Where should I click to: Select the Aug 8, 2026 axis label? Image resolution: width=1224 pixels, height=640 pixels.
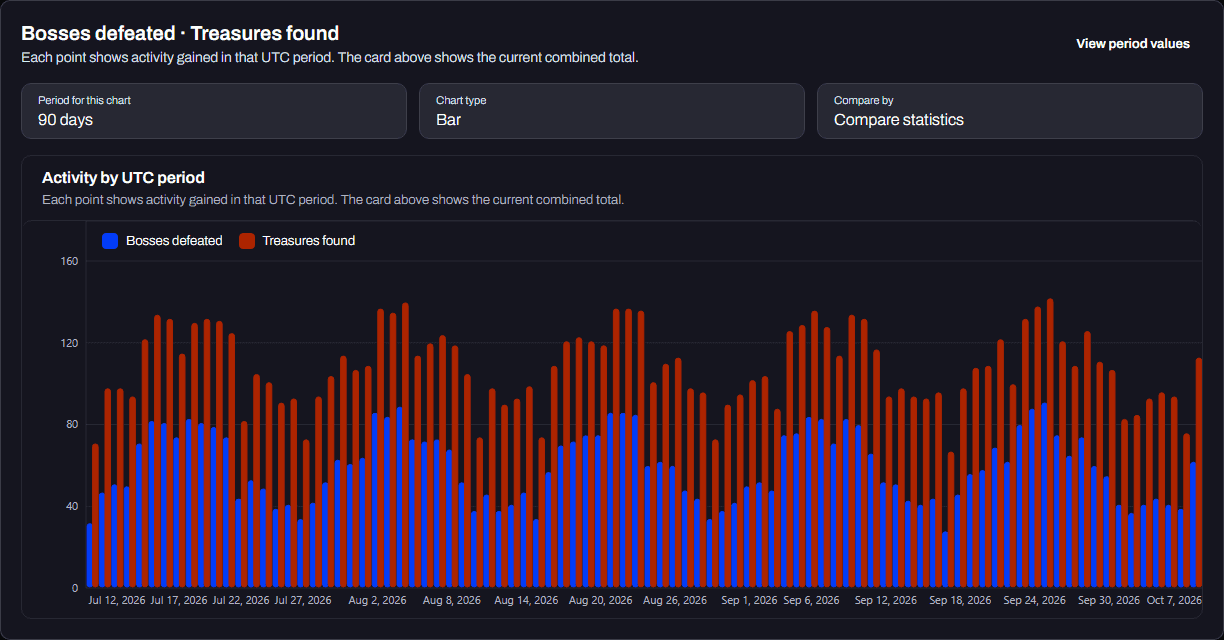[x=451, y=601]
